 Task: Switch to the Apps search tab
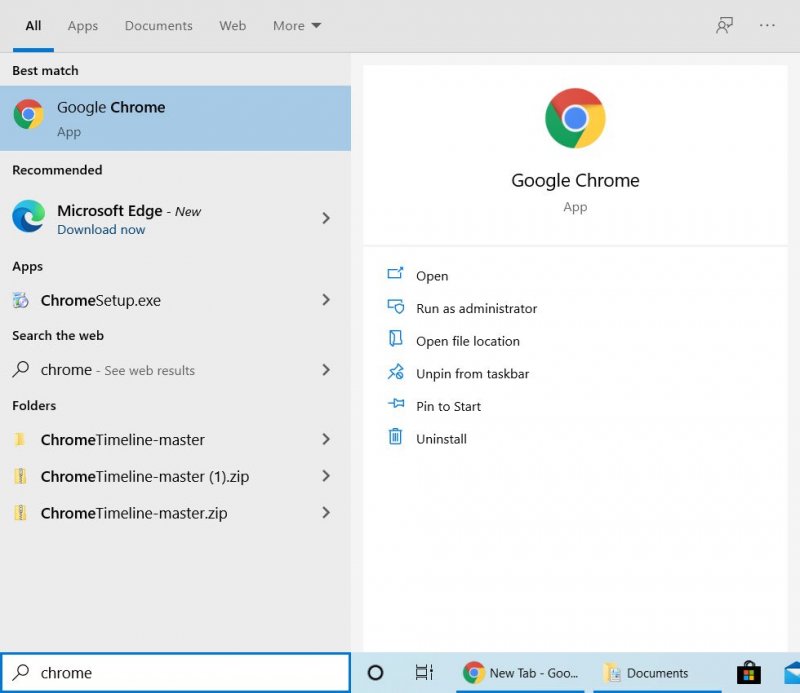tap(83, 26)
